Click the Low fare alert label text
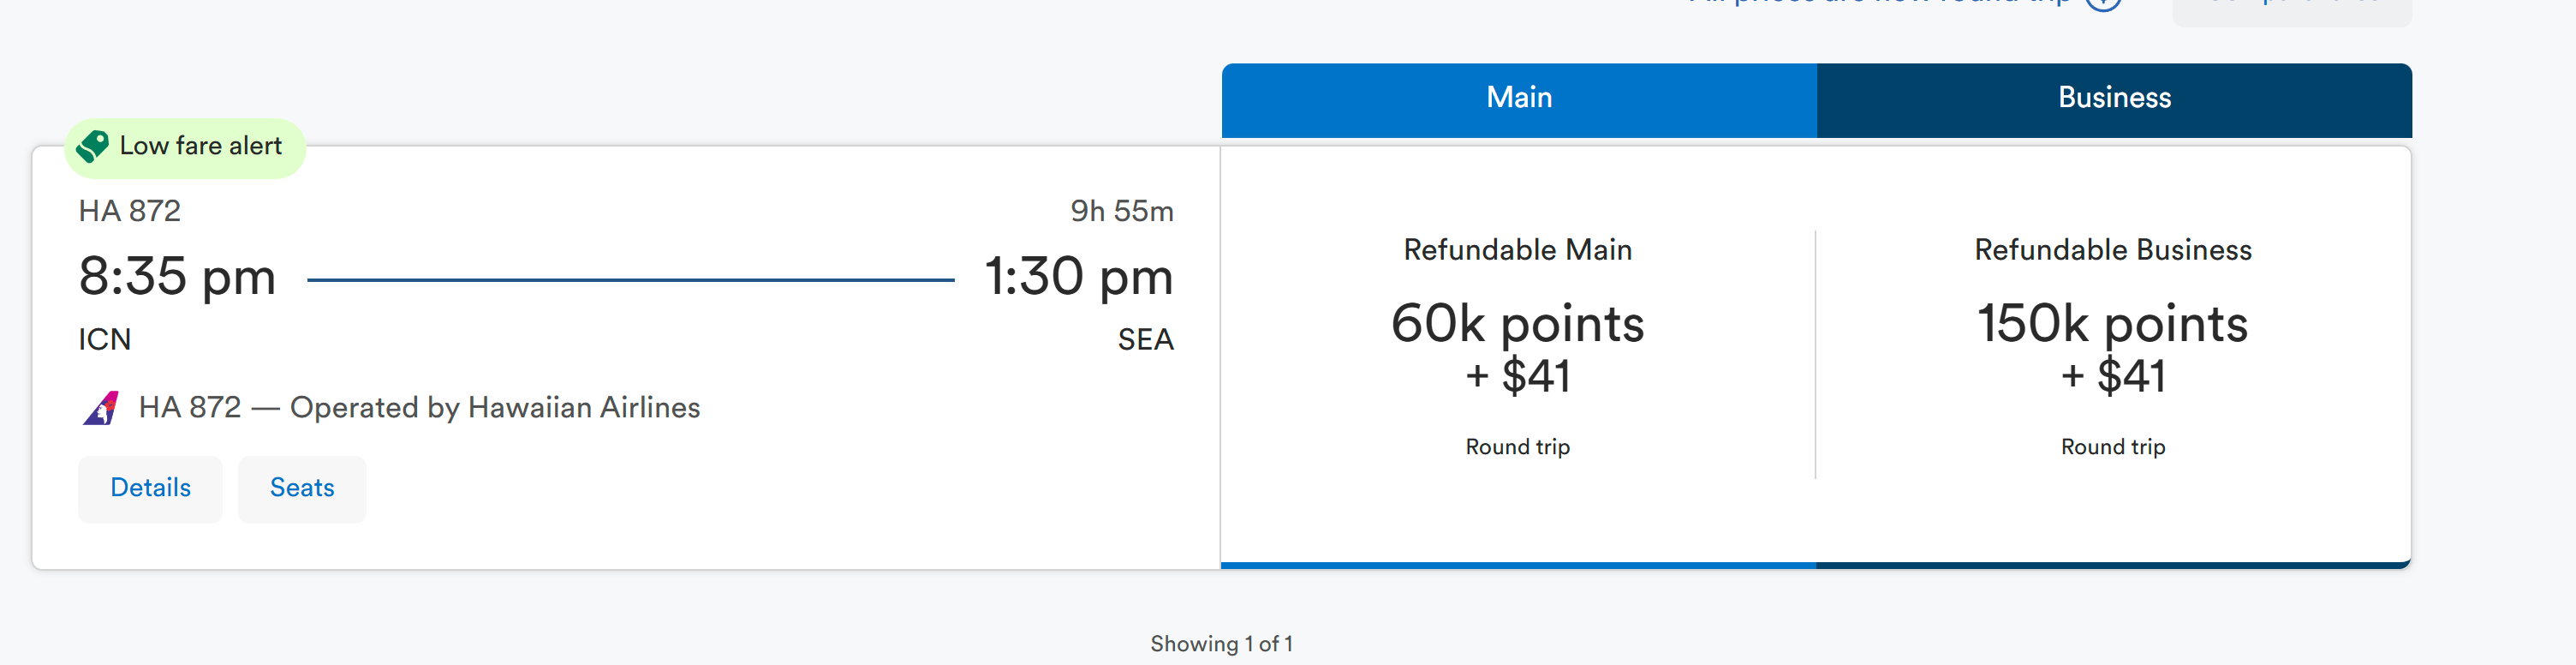This screenshot has width=2576, height=665. pos(201,146)
